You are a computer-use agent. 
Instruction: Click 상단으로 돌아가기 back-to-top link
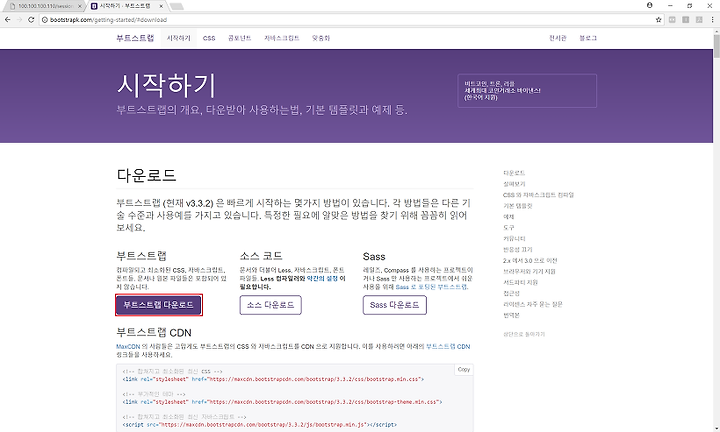tap(524, 335)
